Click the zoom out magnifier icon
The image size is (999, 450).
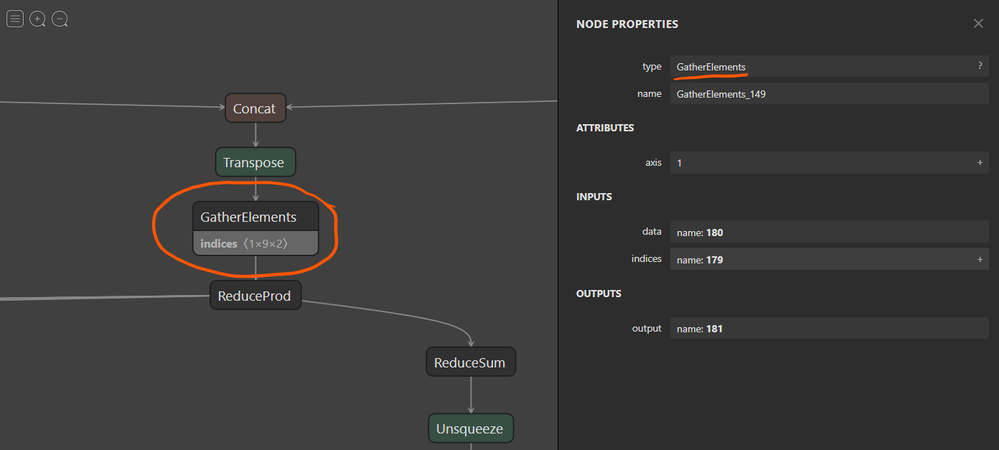[60, 19]
